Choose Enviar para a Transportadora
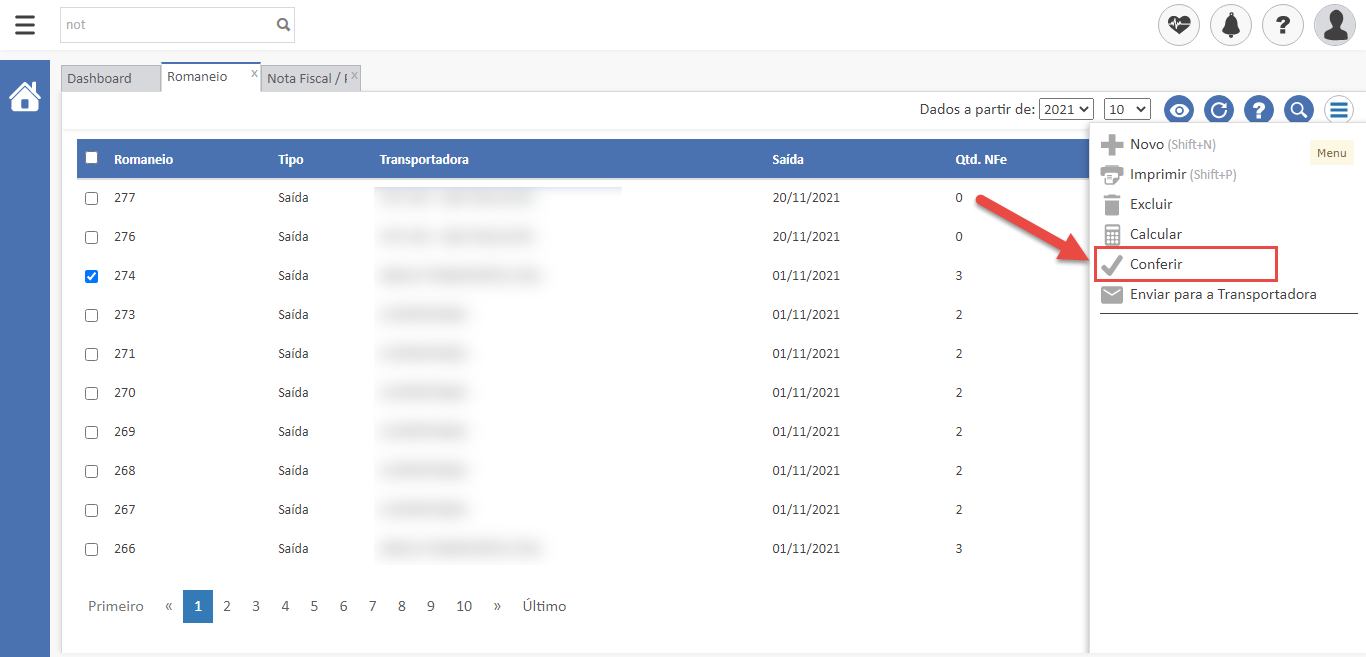The image size is (1366, 657). (x=1222, y=294)
